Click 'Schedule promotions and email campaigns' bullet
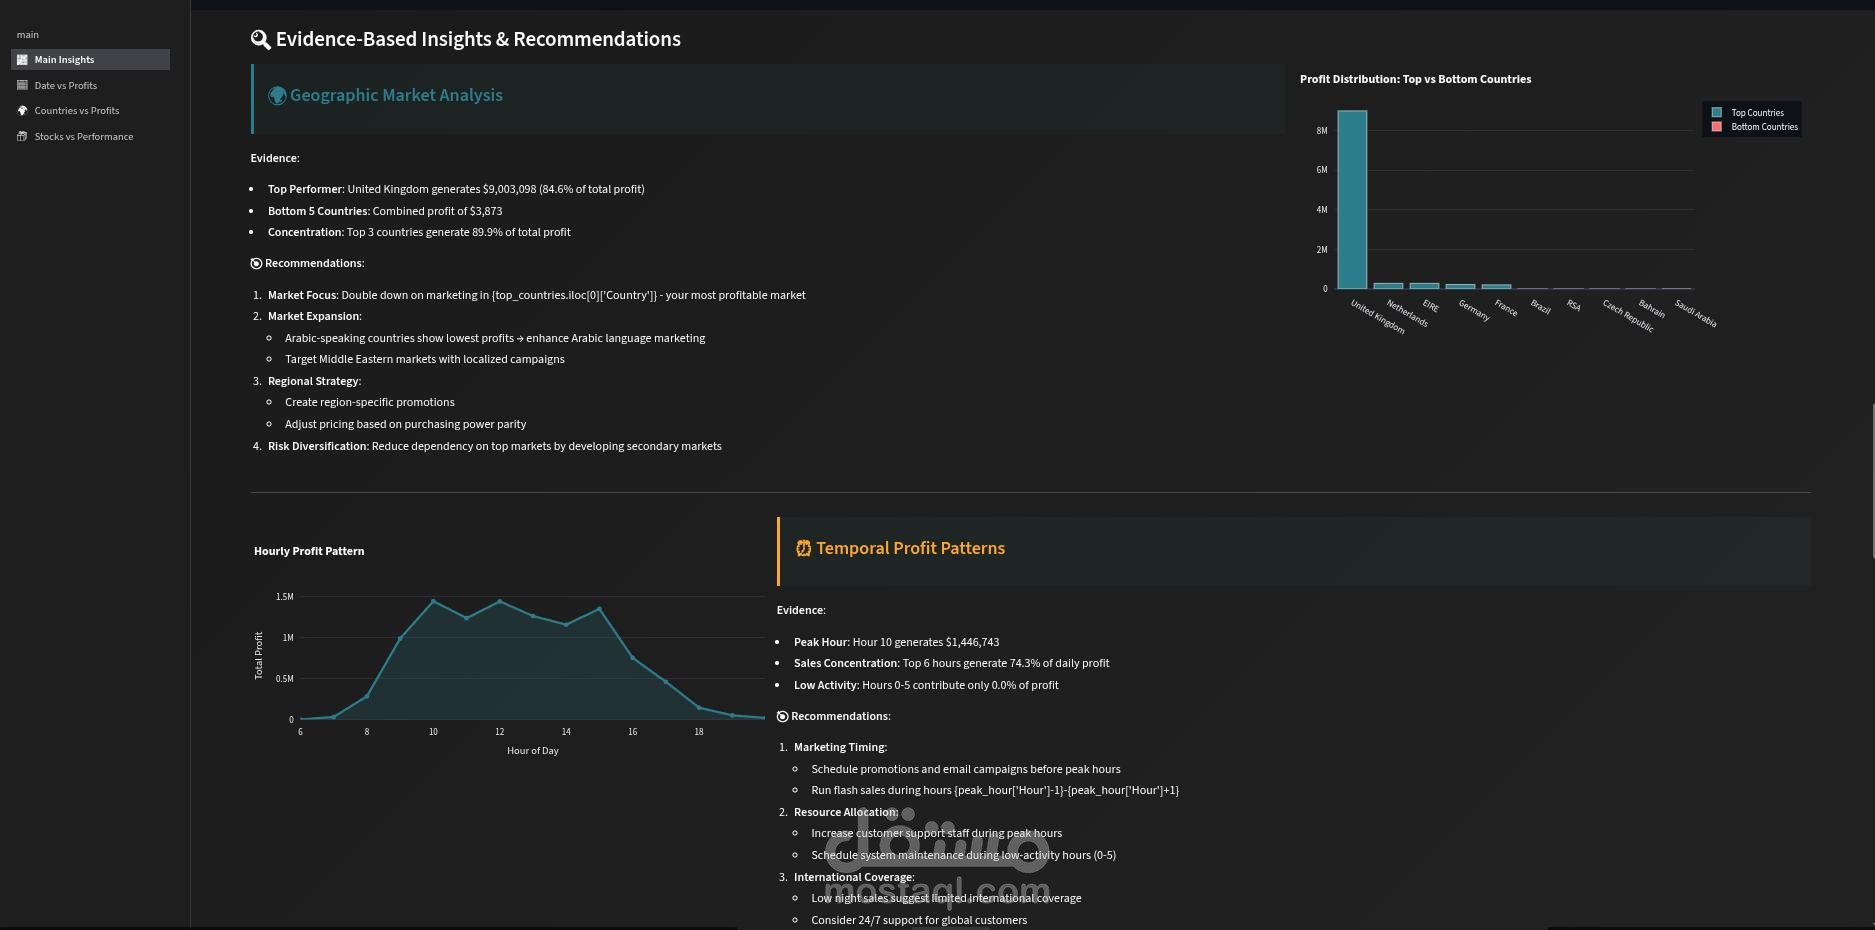The height and width of the screenshot is (930, 1875). (x=966, y=769)
